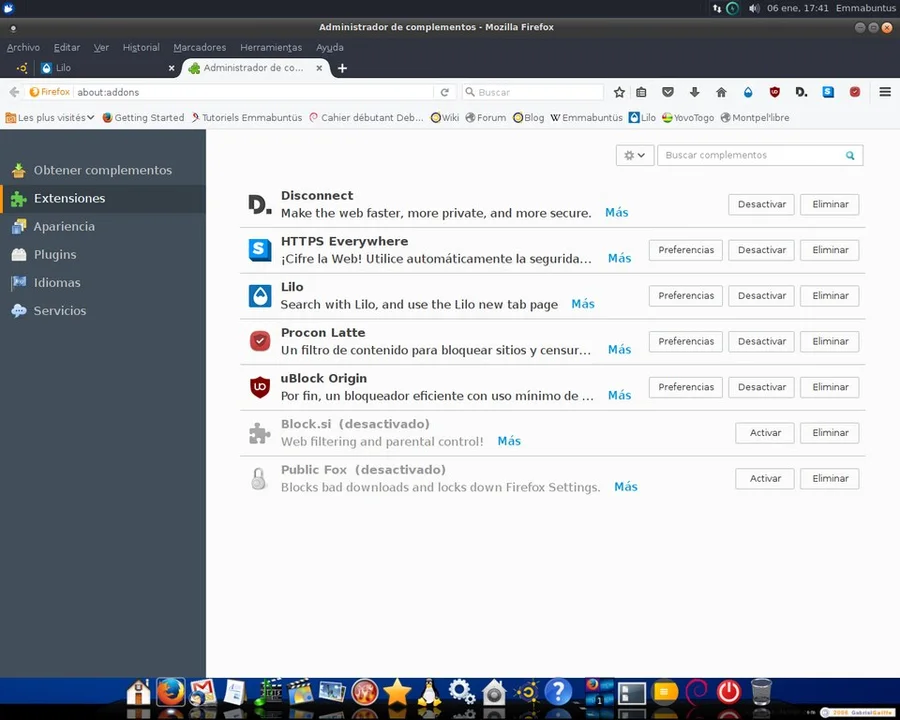Image resolution: width=900 pixels, height=720 pixels.
Task: Reload the page with the refresh icon
Action: click(444, 92)
